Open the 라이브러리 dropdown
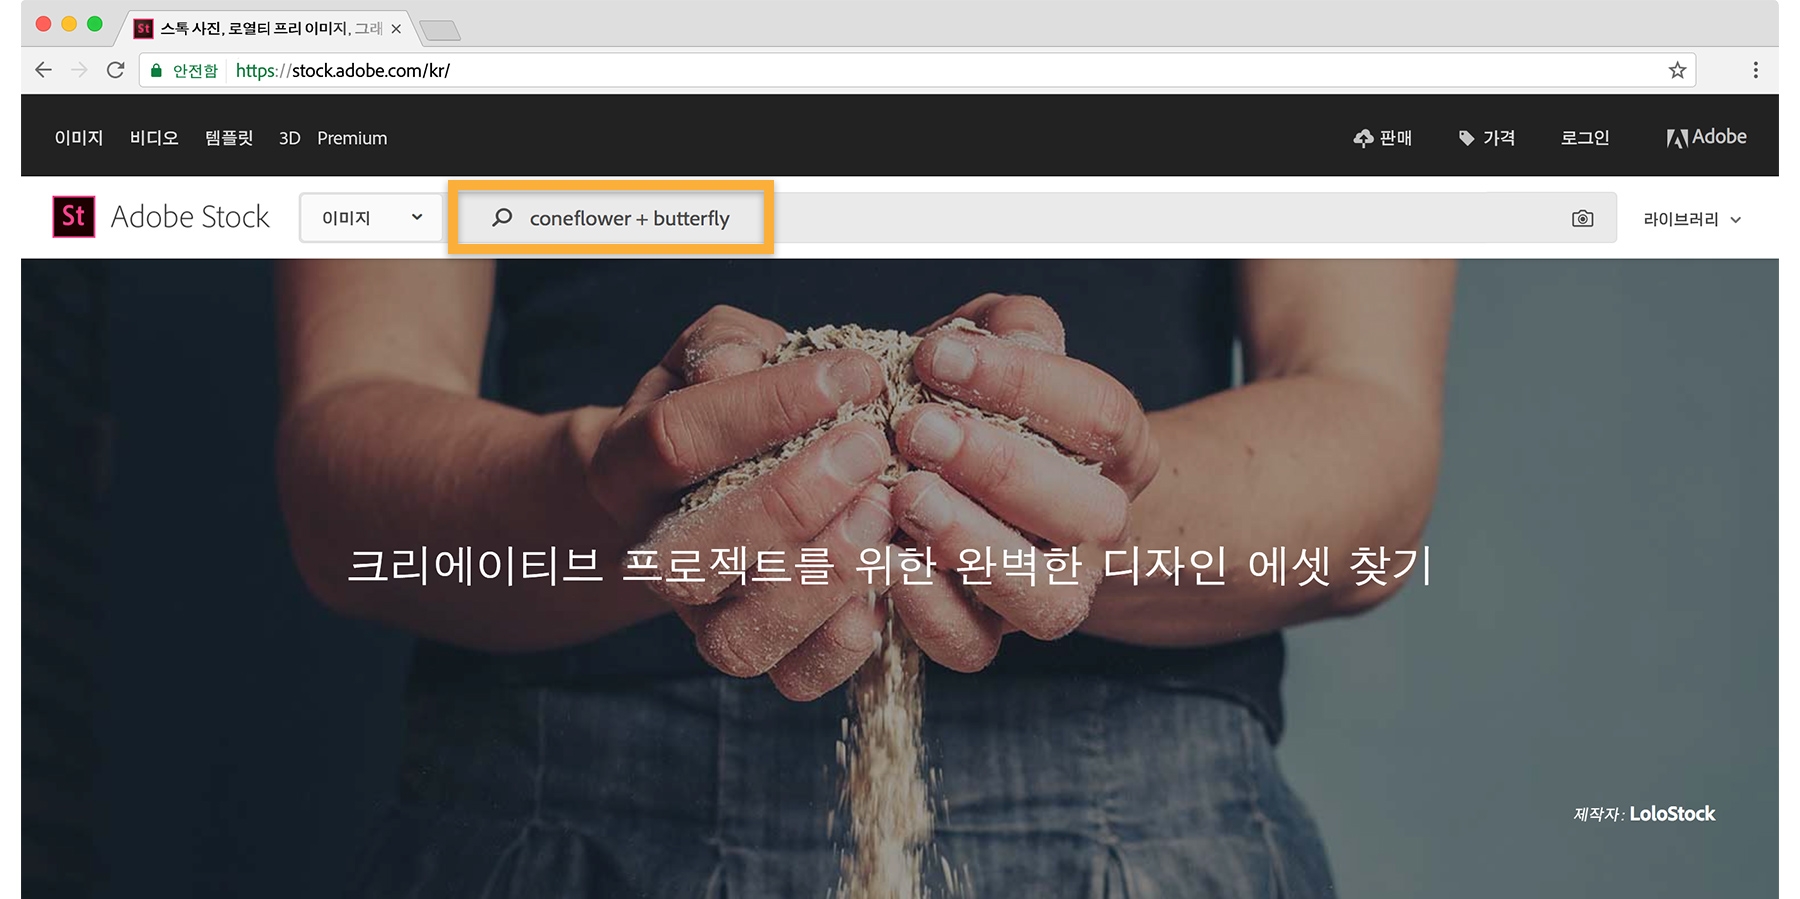Image resolution: width=1800 pixels, height=899 pixels. pyautogui.click(x=1692, y=219)
